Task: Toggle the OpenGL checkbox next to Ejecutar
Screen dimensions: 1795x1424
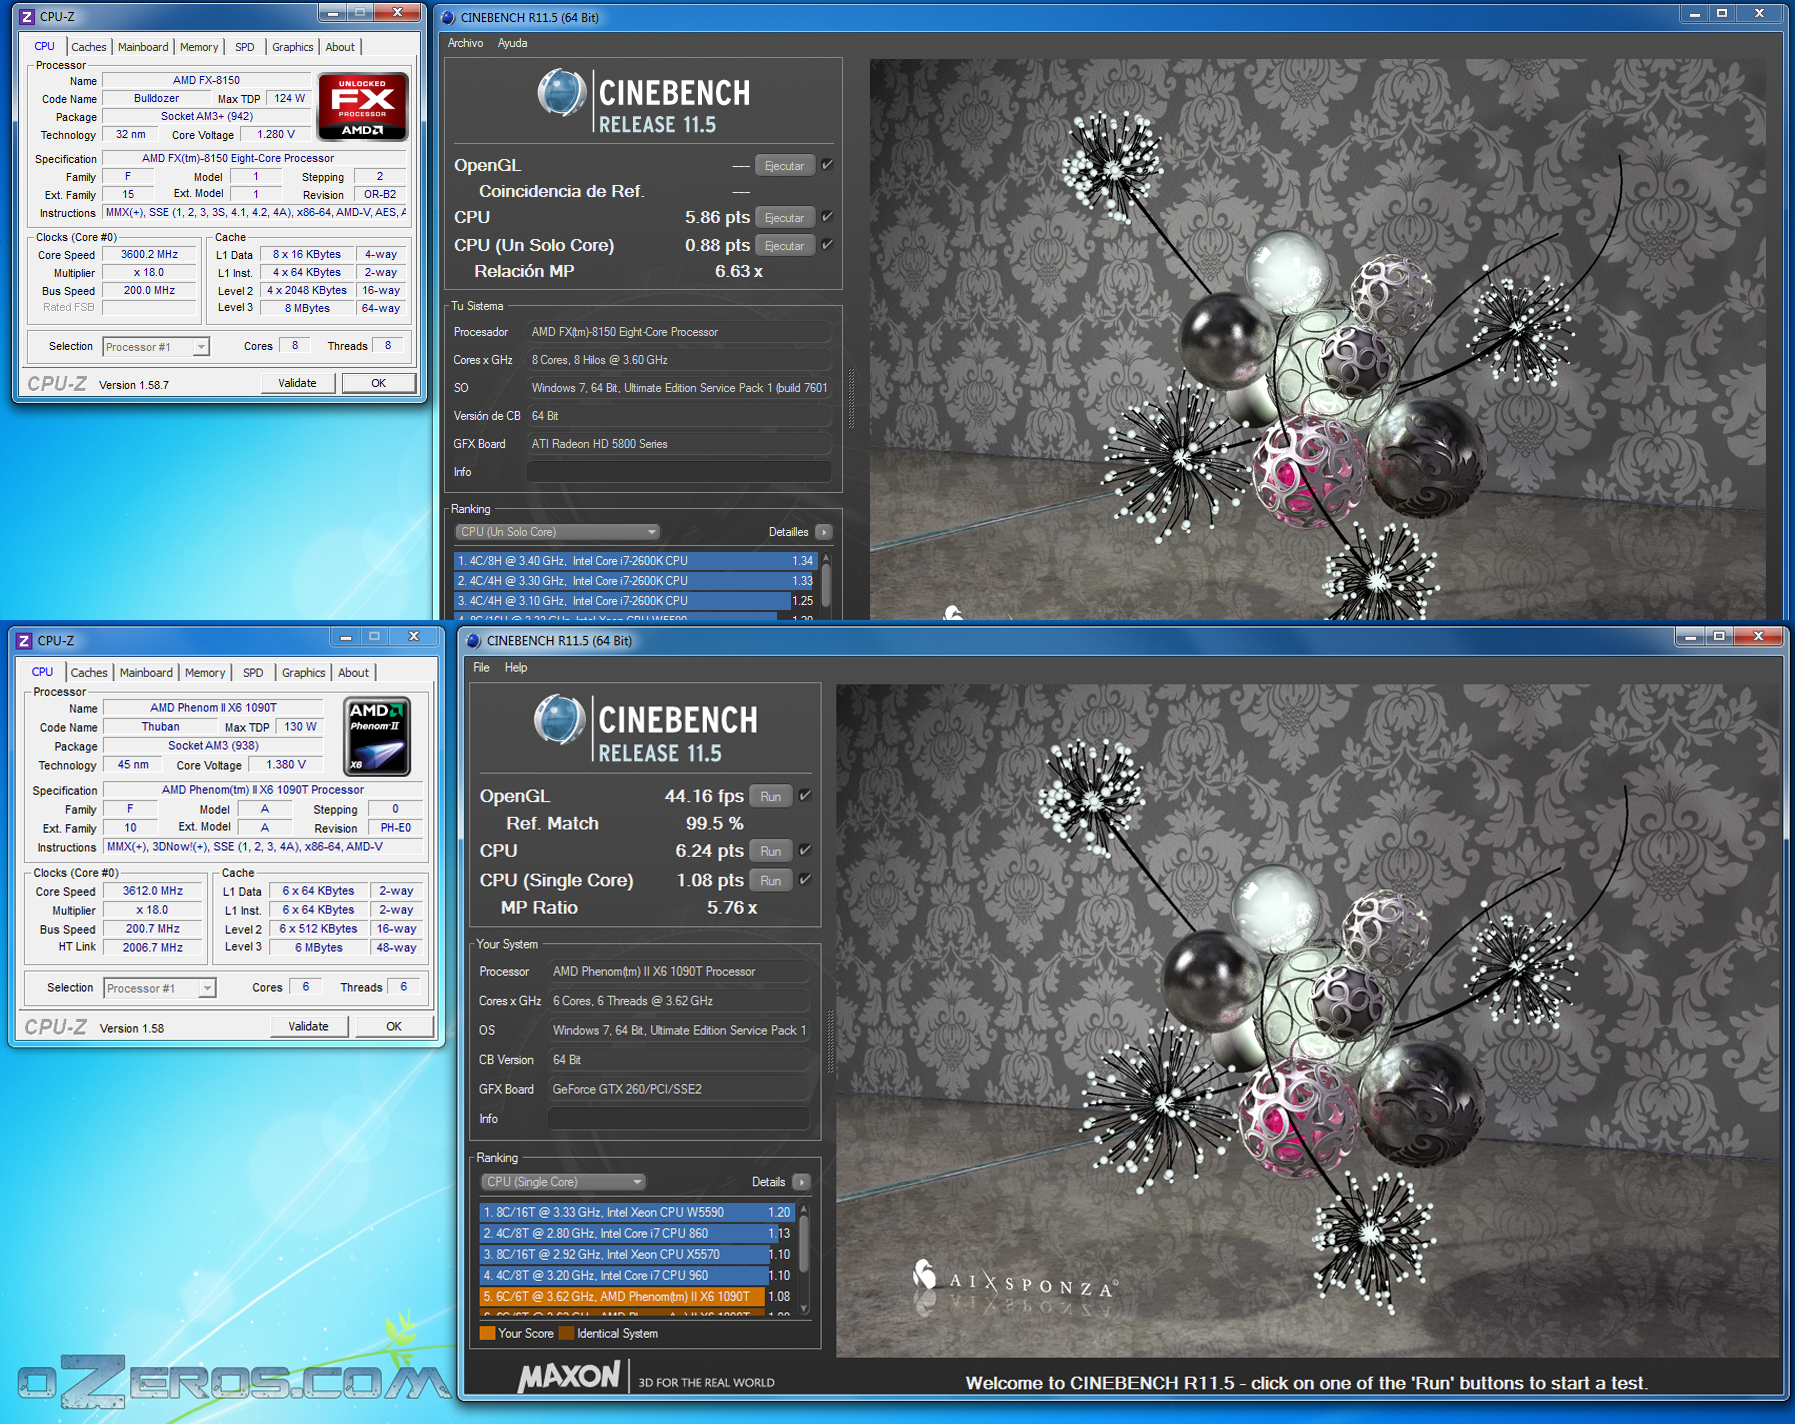Action: 827,165
